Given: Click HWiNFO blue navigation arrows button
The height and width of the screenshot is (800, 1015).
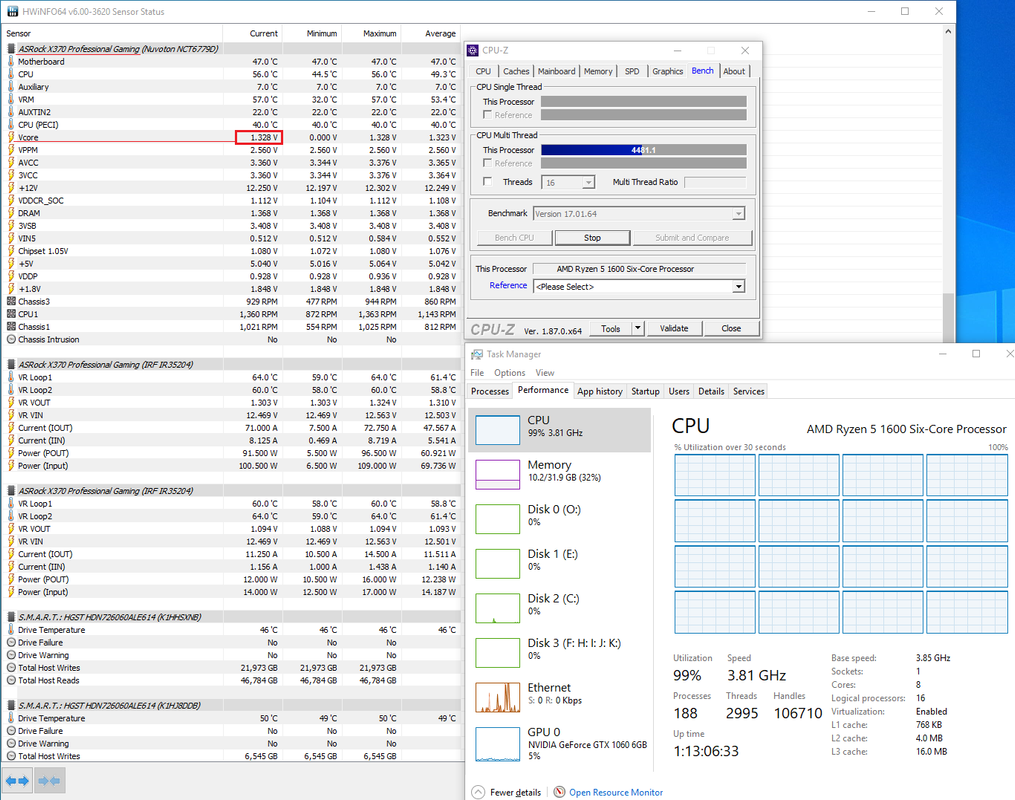Looking at the screenshot, I should click(17, 781).
